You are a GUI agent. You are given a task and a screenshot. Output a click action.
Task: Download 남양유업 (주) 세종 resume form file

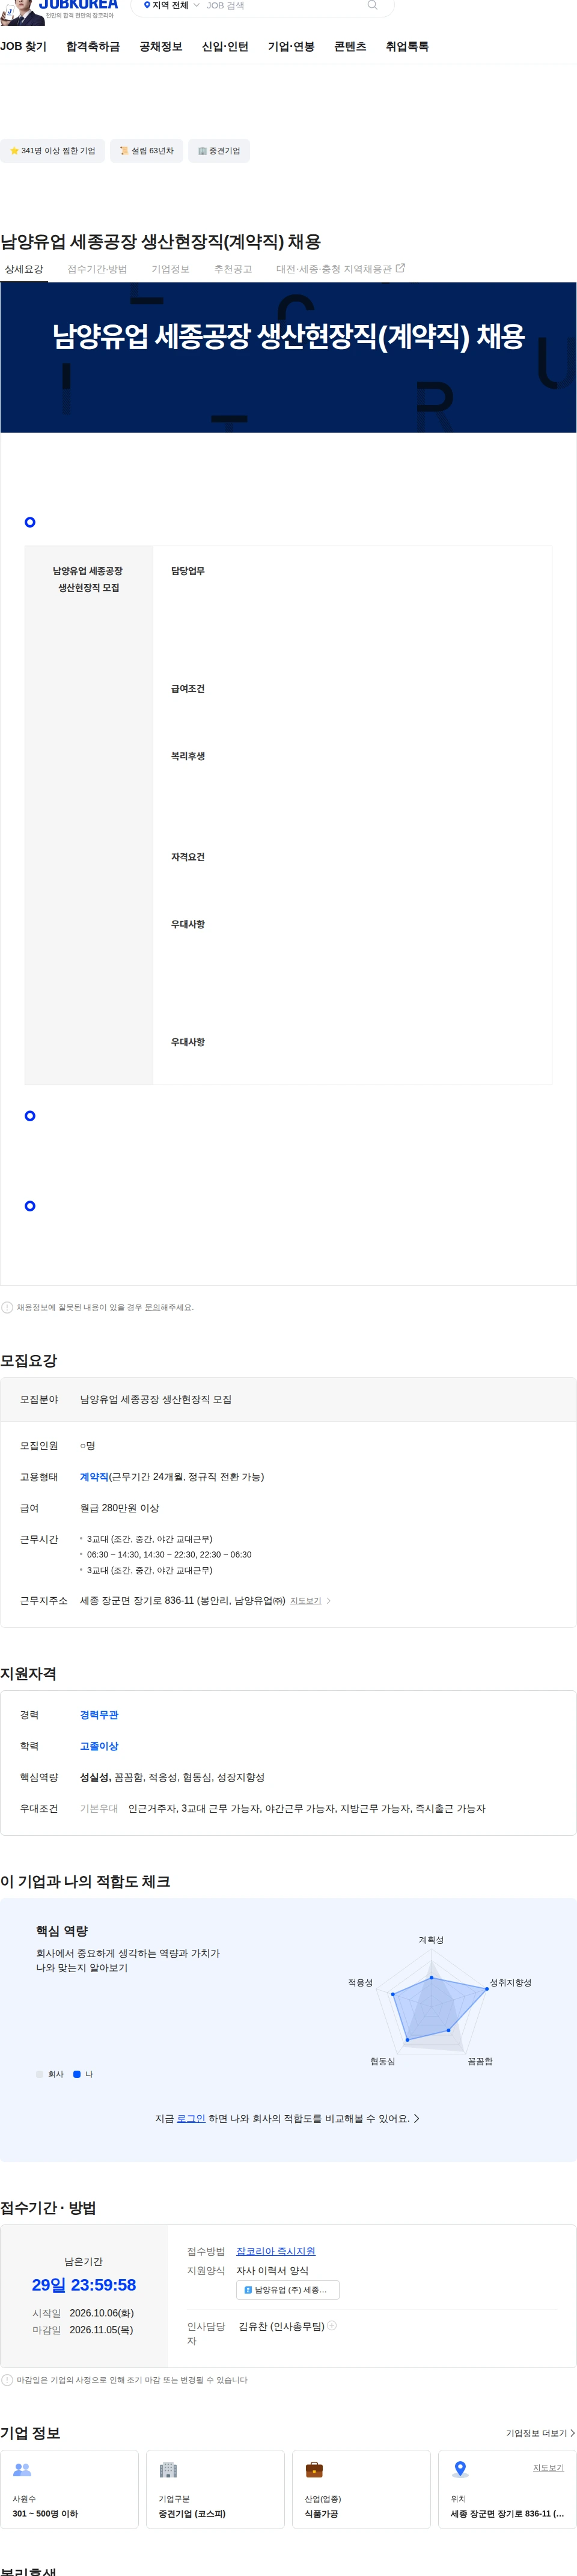click(x=288, y=2290)
